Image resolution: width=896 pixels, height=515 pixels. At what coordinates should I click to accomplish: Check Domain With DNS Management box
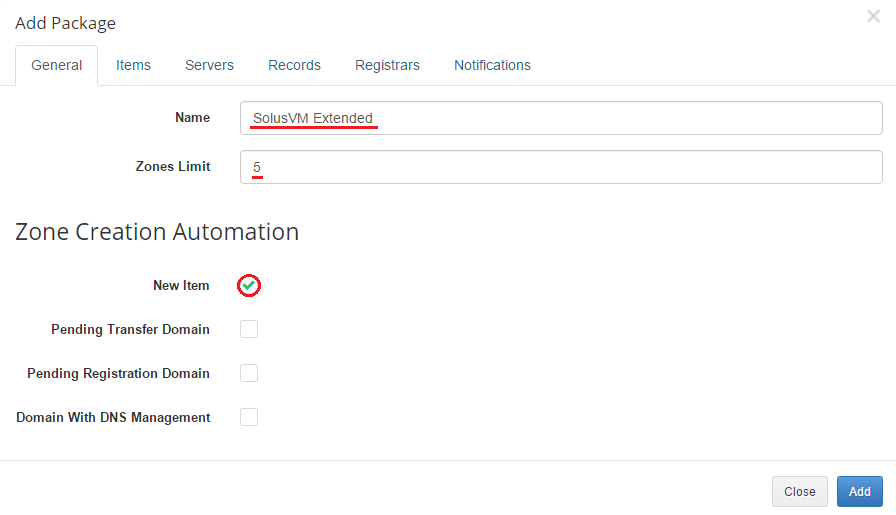point(249,417)
